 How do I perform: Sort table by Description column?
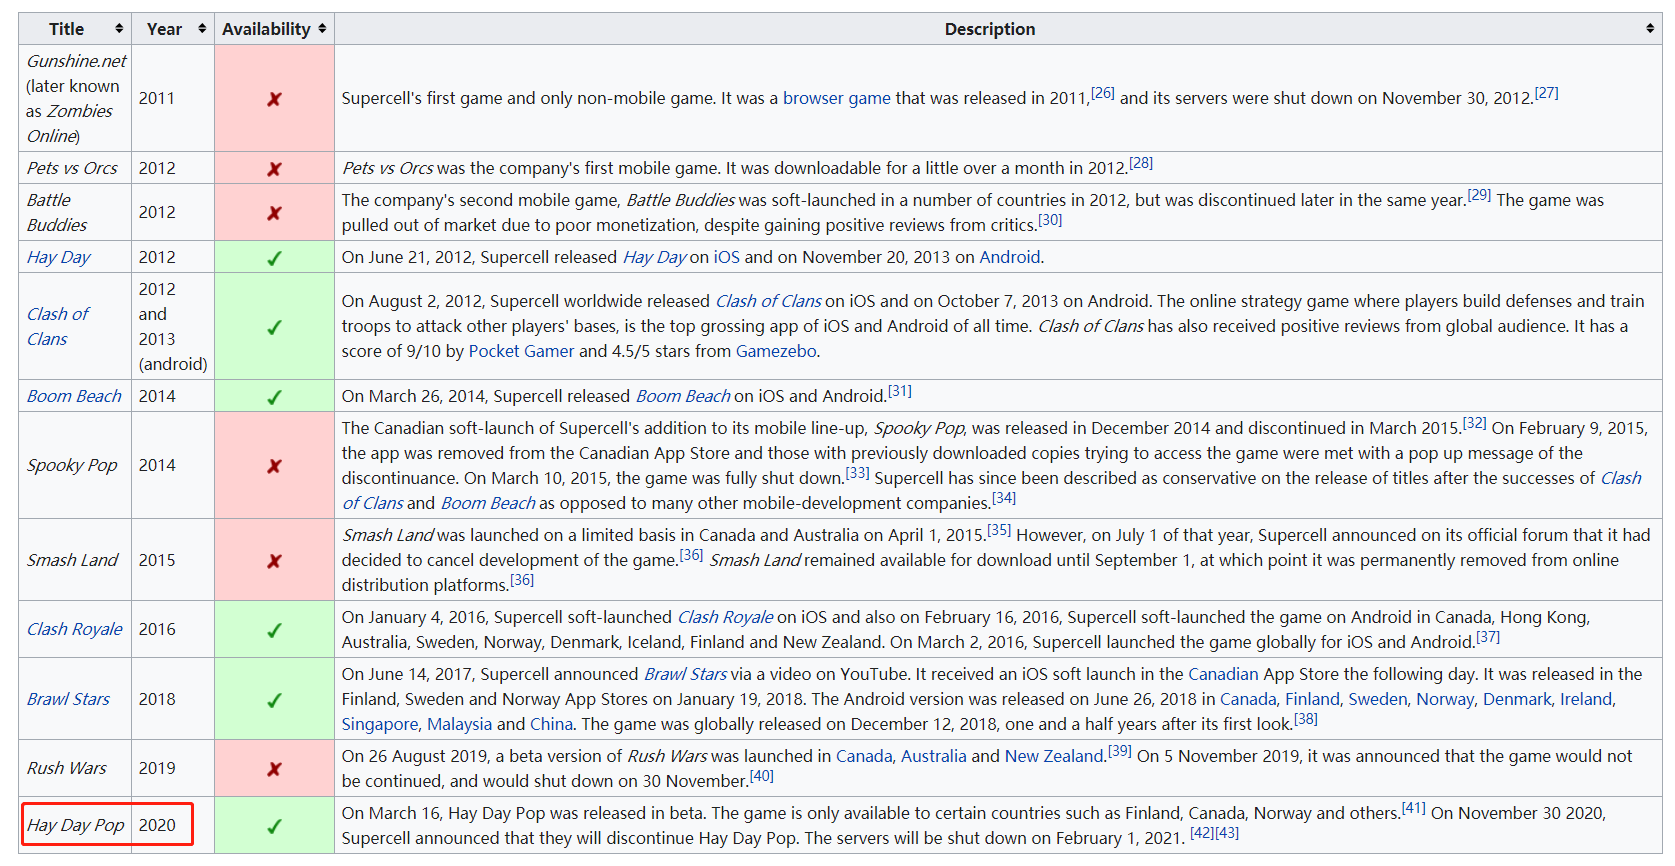(998, 29)
